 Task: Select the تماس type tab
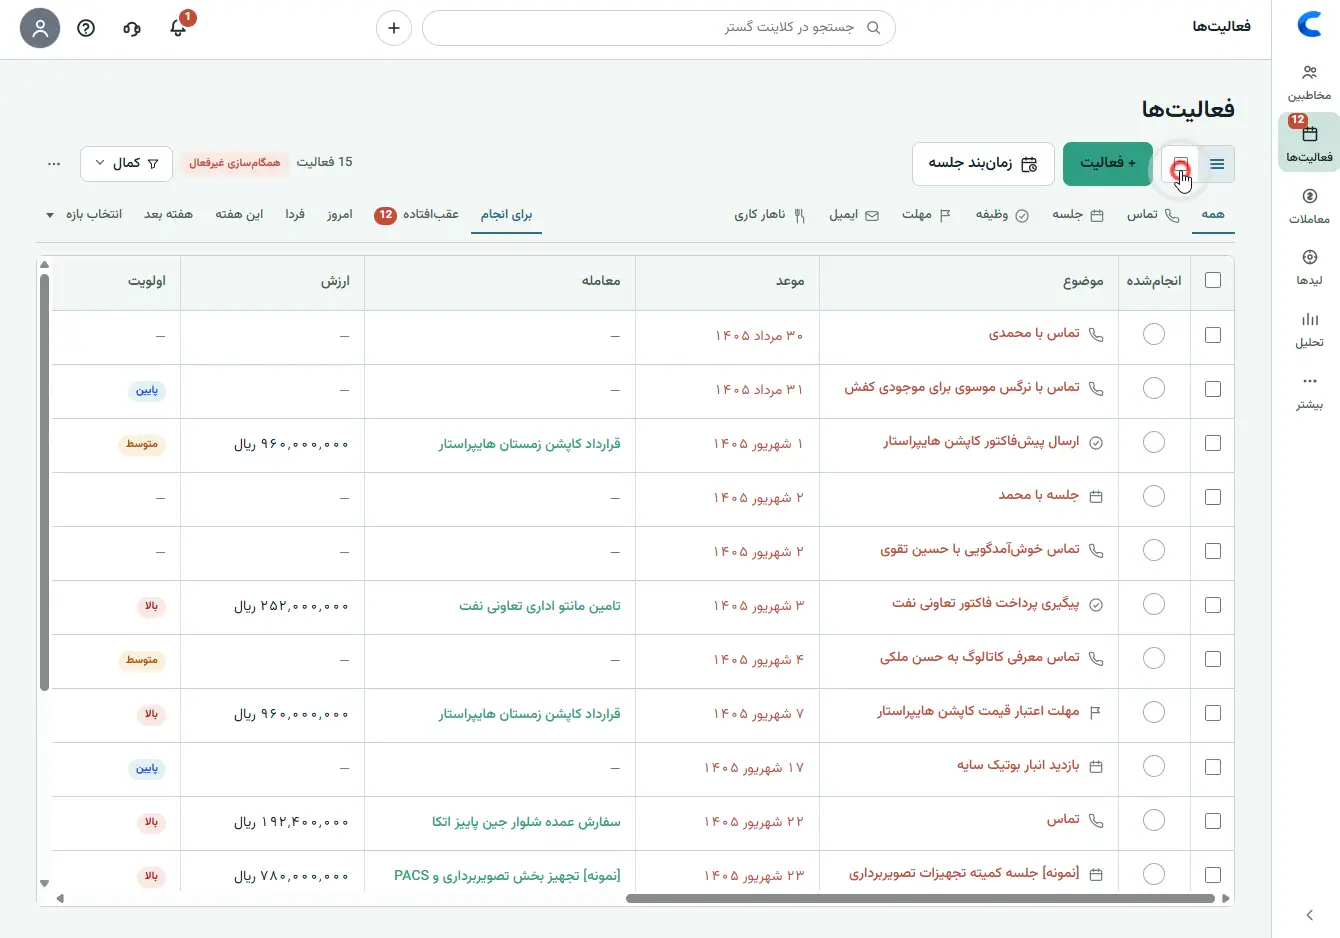tap(1154, 215)
